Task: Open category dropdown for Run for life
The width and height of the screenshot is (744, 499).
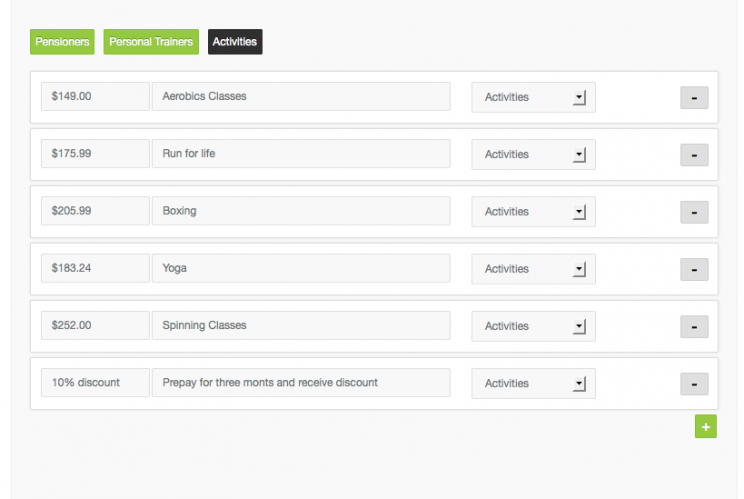Action: tap(533, 154)
